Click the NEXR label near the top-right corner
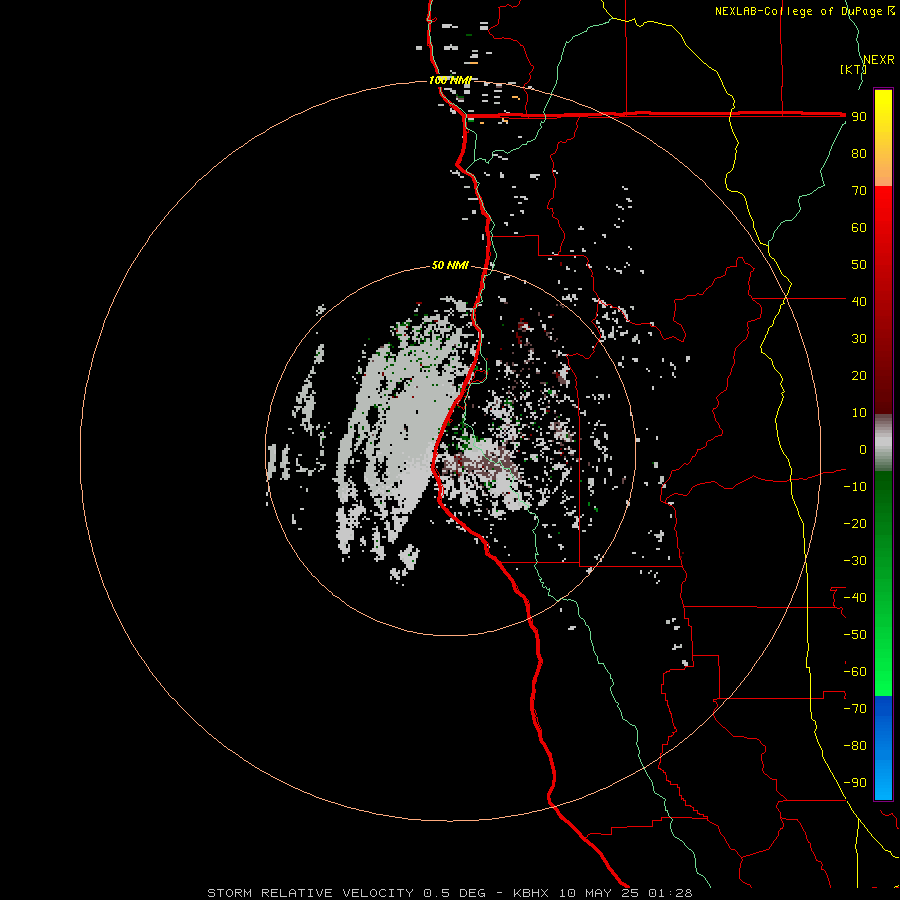Viewport: 900px width, 900px height. coord(879,60)
